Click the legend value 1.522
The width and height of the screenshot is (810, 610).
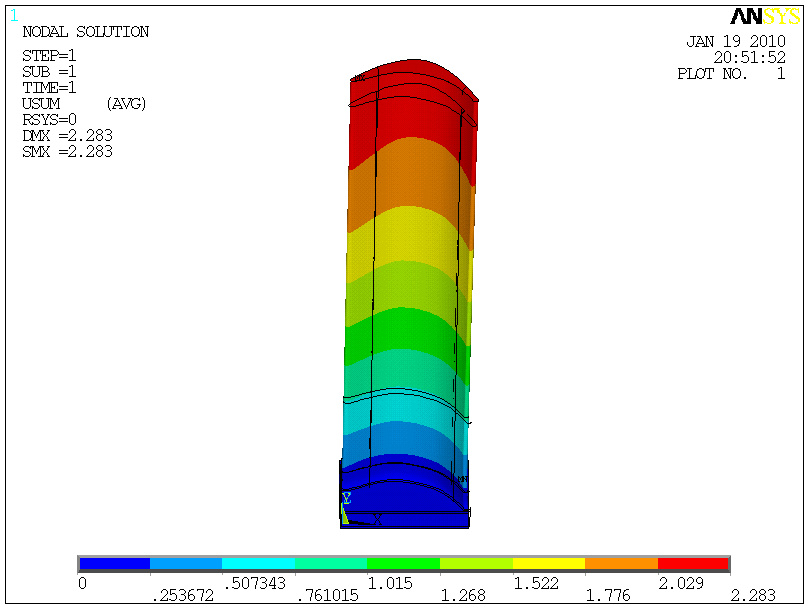[x=536, y=584]
